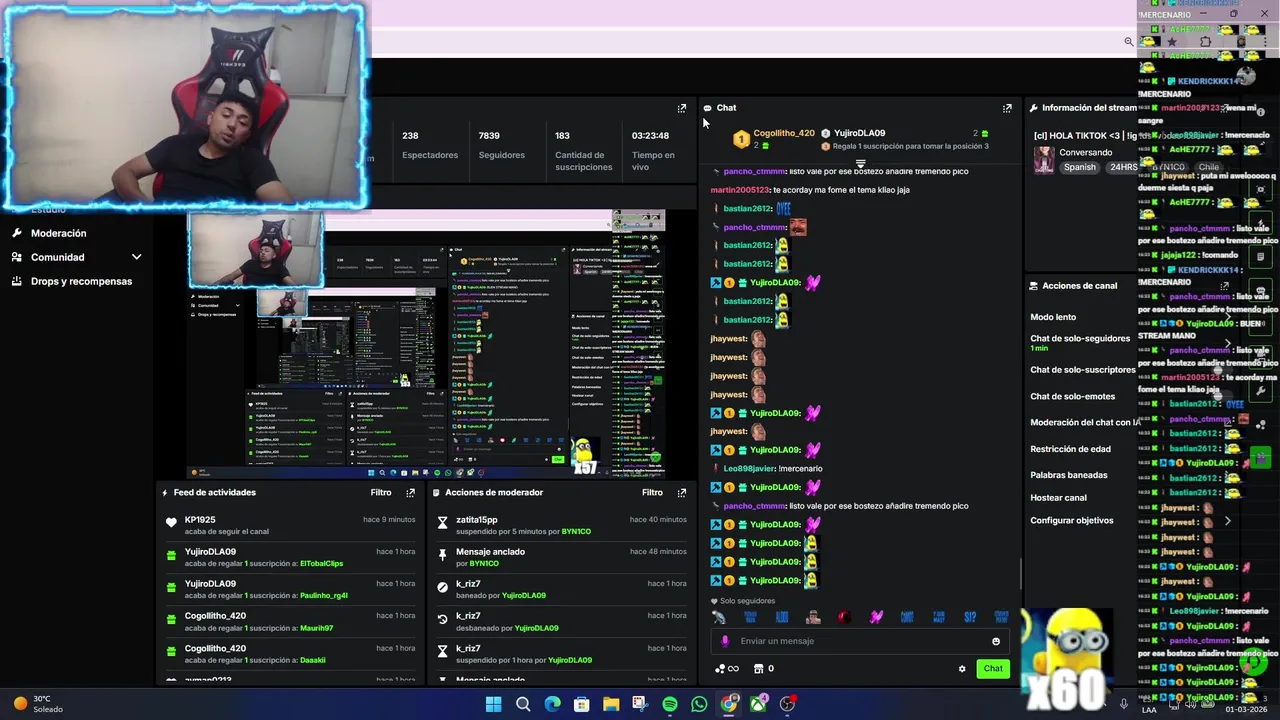1280x720 pixels.
Task: Insert the man with hat quick emote
Action: pos(813,617)
